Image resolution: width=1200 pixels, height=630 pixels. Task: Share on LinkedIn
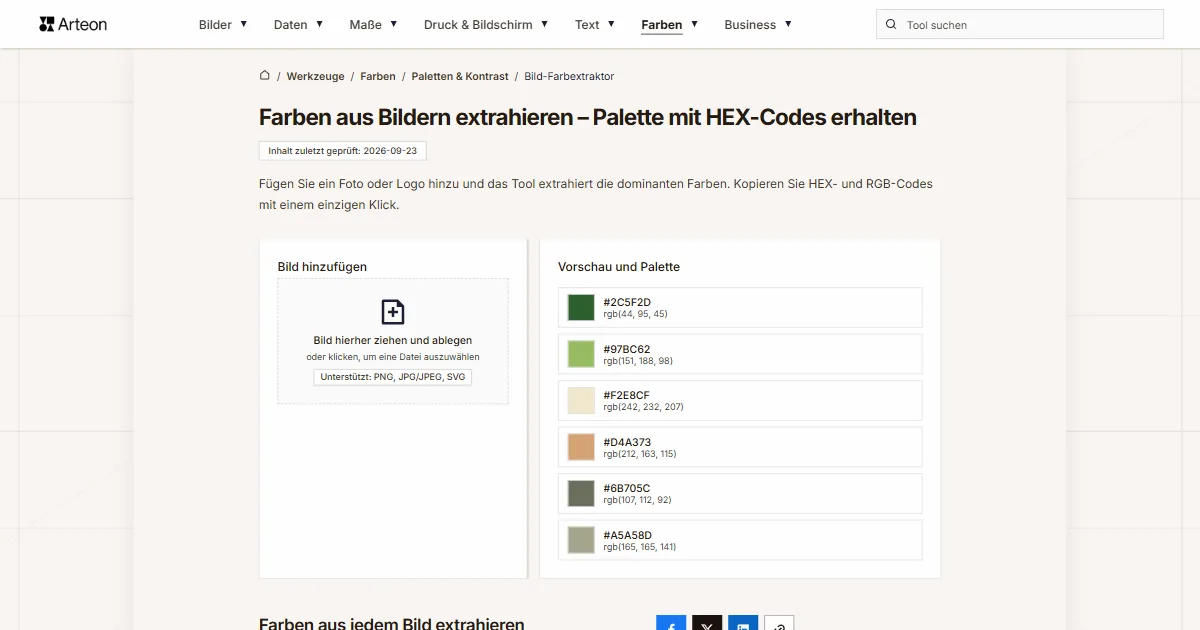click(x=743, y=622)
